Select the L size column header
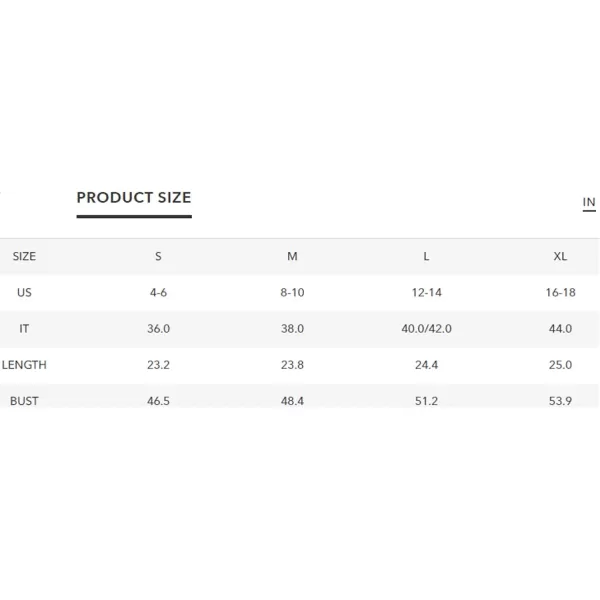Screen dimensions: 600x600 [426, 256]
